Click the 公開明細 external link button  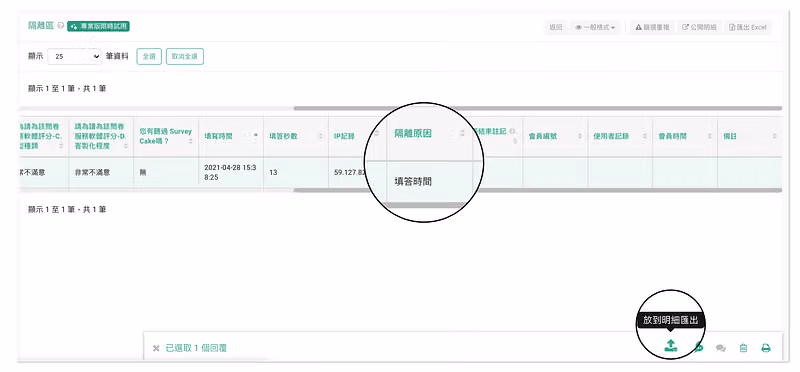699,28
